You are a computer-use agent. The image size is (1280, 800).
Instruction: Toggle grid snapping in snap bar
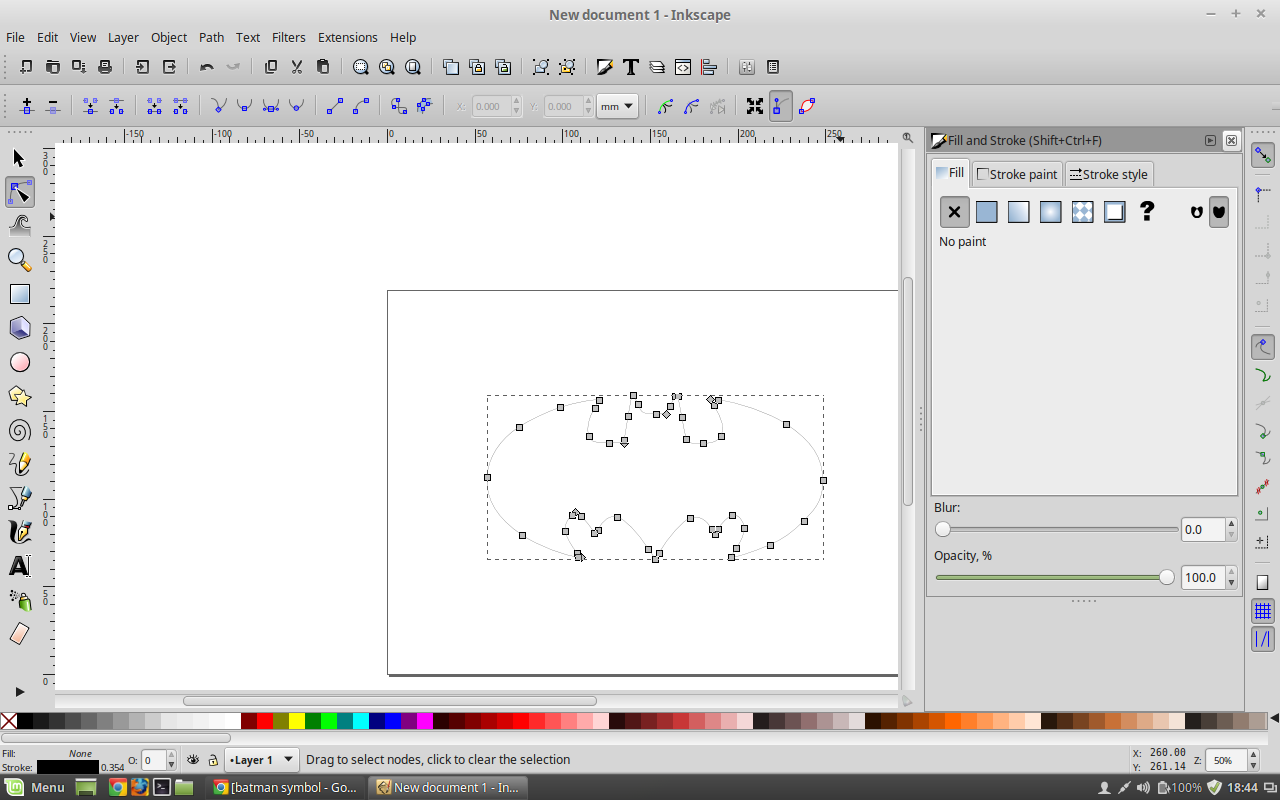[x=1262, y=611]
